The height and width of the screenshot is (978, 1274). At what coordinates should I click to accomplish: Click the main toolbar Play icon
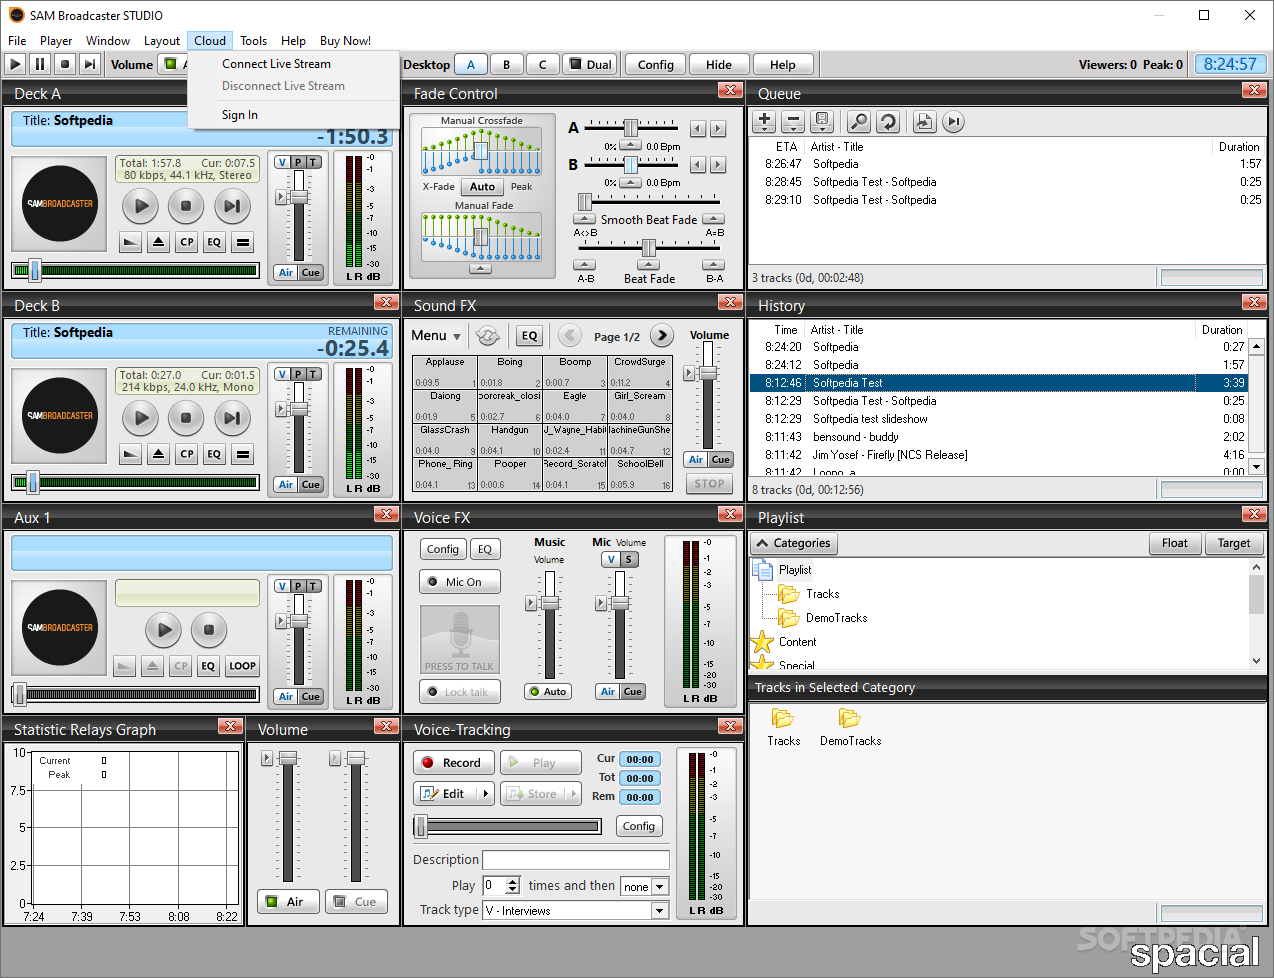tap(15, 64)
